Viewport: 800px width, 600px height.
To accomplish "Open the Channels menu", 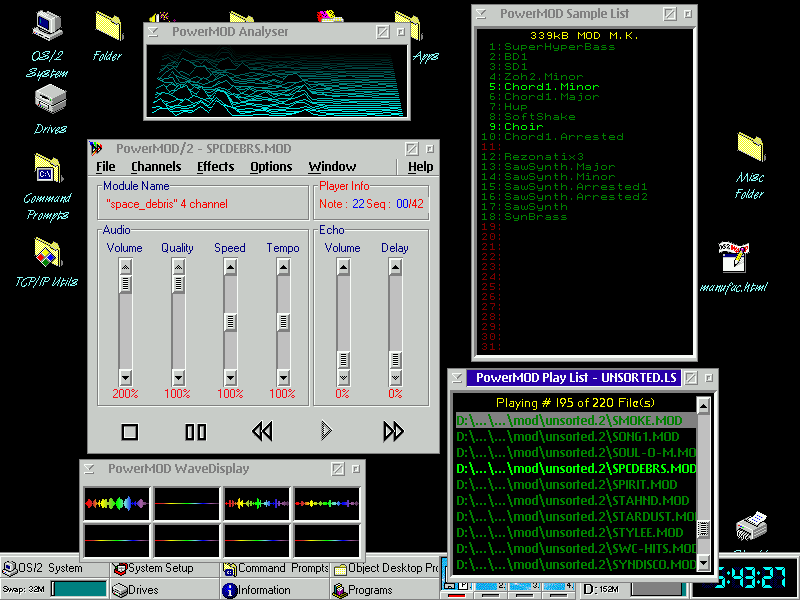I will coord(156,167).
